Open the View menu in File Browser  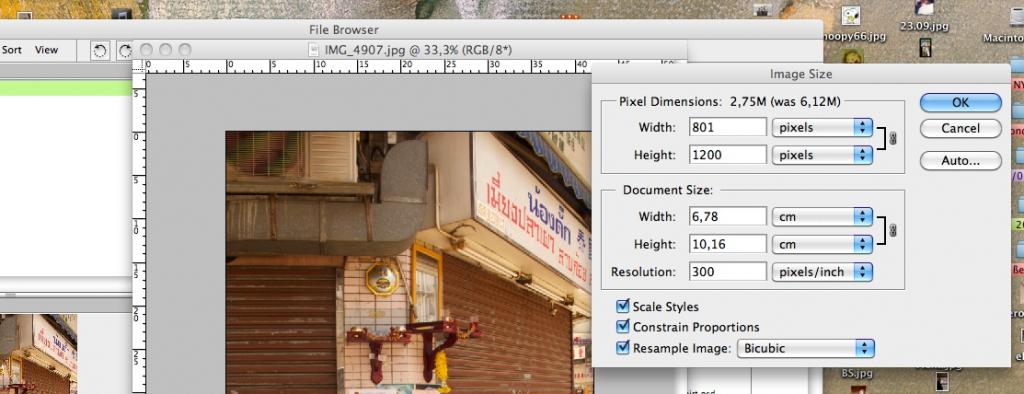[46, 50]
